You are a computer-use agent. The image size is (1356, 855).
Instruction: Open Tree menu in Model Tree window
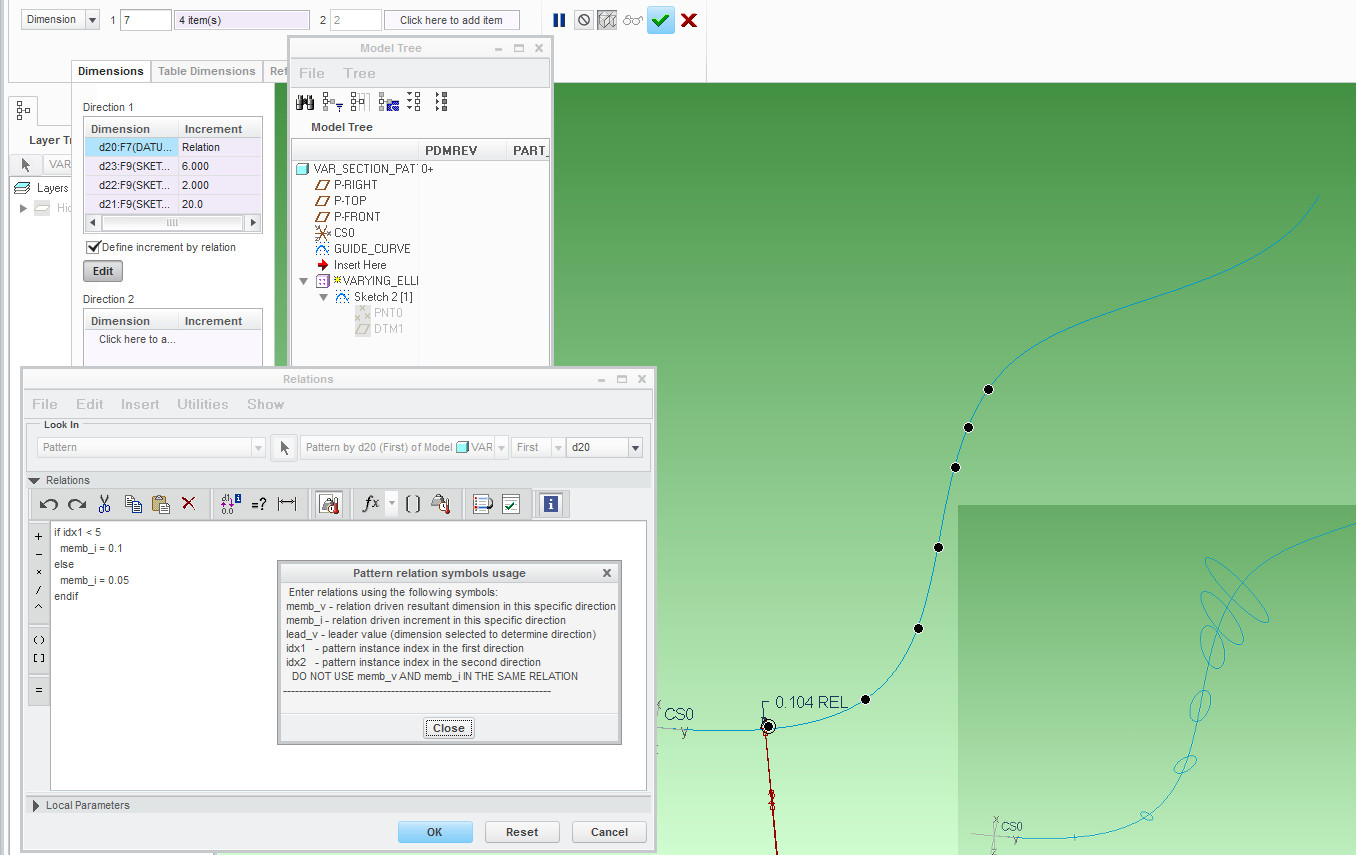pos(359,73)
